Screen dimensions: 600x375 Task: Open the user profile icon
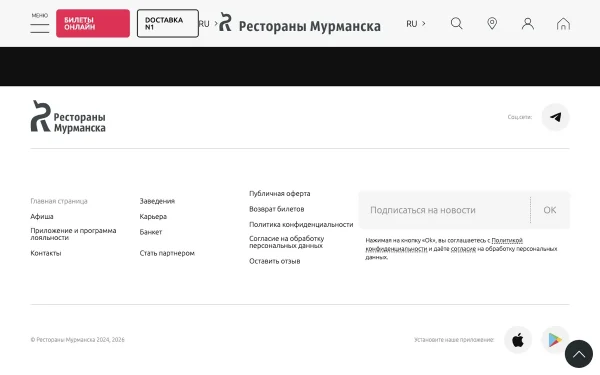(x=528, y=24)
